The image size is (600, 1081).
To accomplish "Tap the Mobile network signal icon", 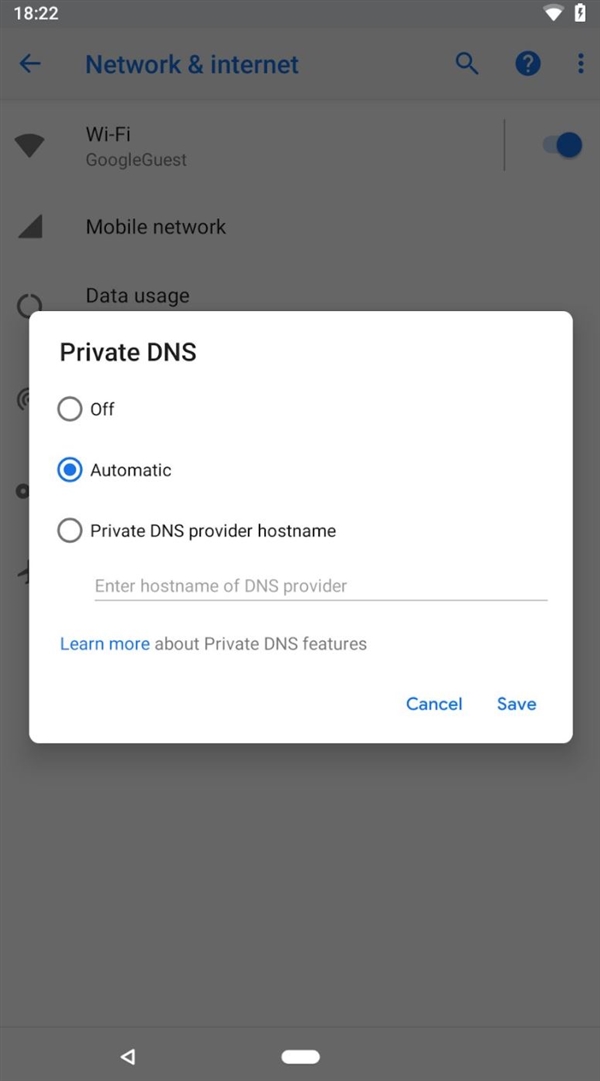I will pos(30,227).
